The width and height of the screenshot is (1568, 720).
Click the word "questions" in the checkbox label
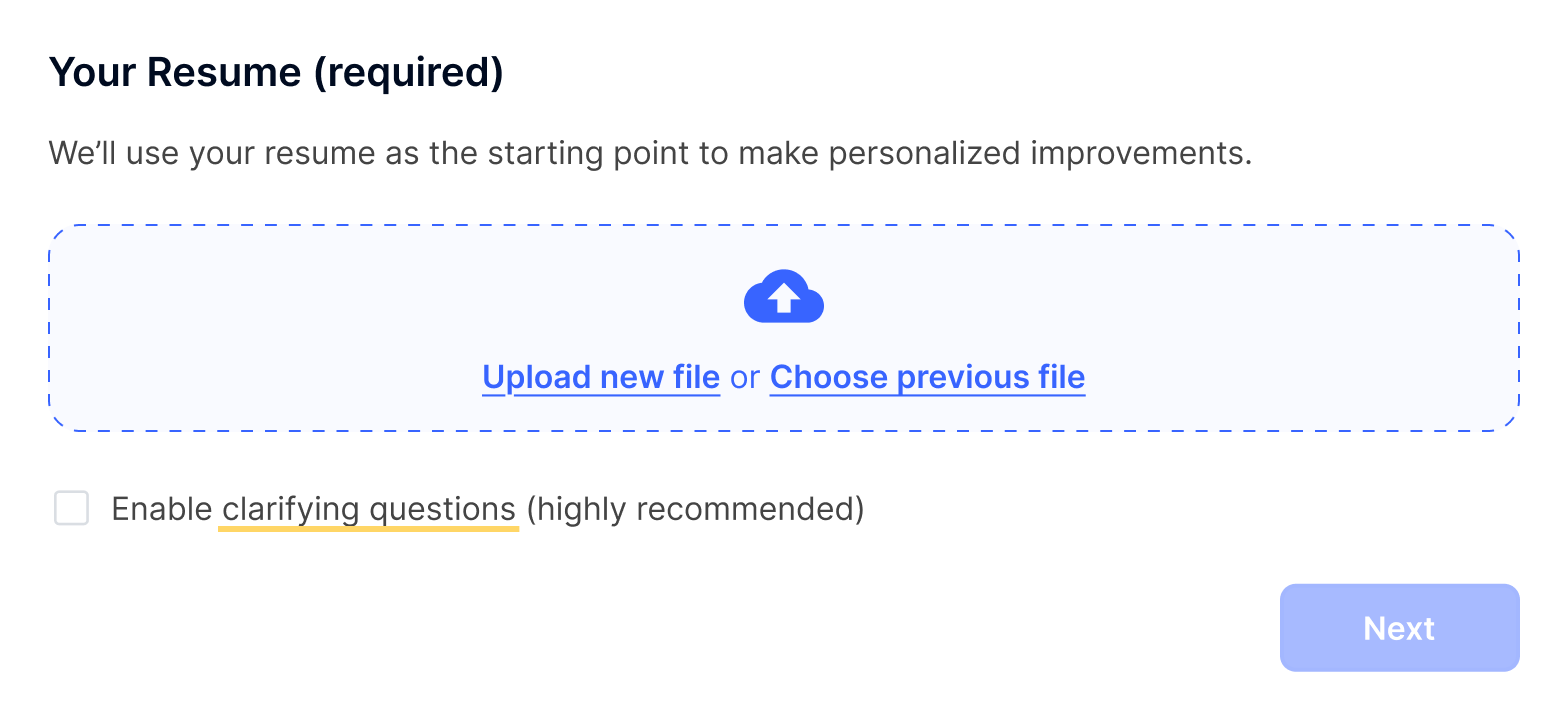click(x=442, y=509)
